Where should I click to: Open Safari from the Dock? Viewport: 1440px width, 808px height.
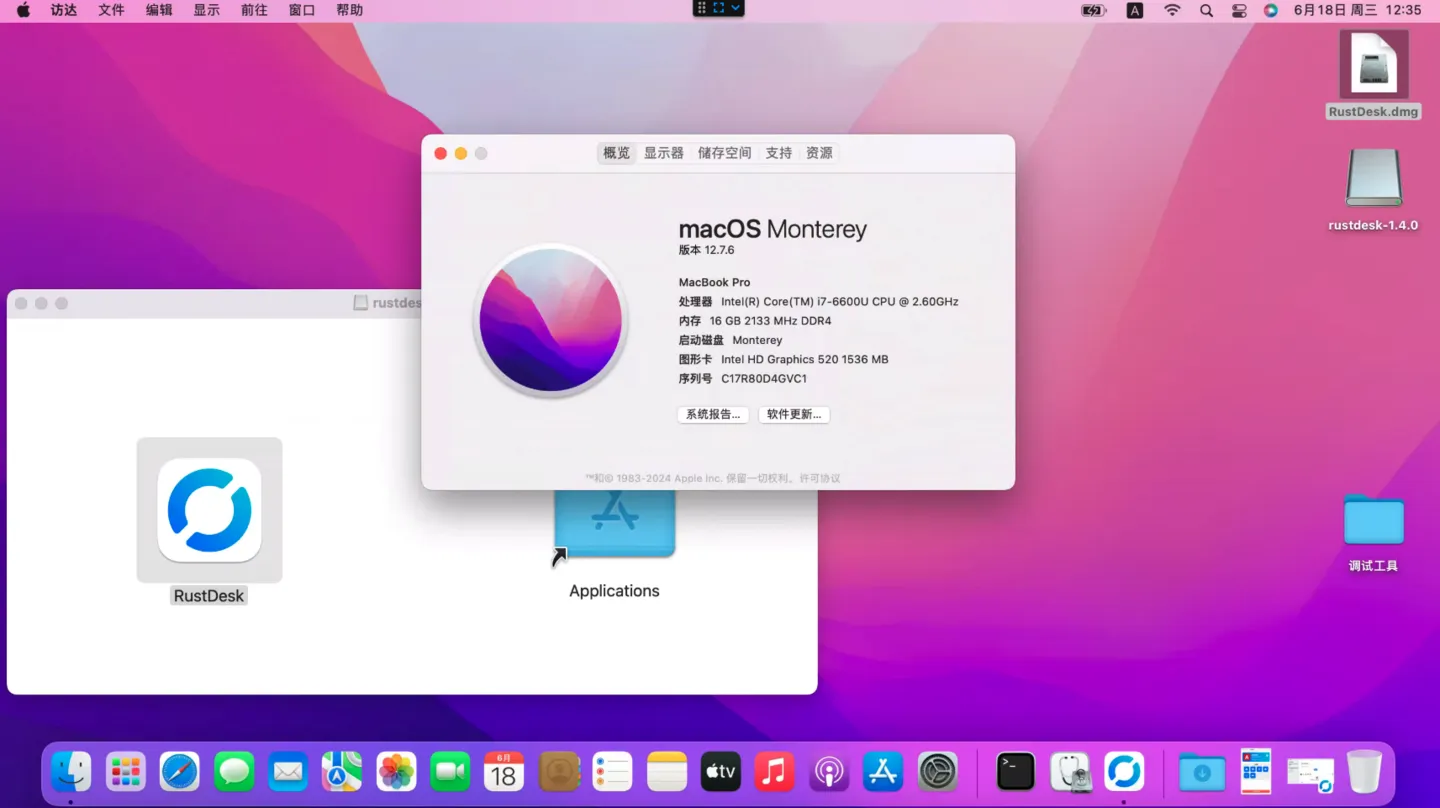tap(180, 772)
